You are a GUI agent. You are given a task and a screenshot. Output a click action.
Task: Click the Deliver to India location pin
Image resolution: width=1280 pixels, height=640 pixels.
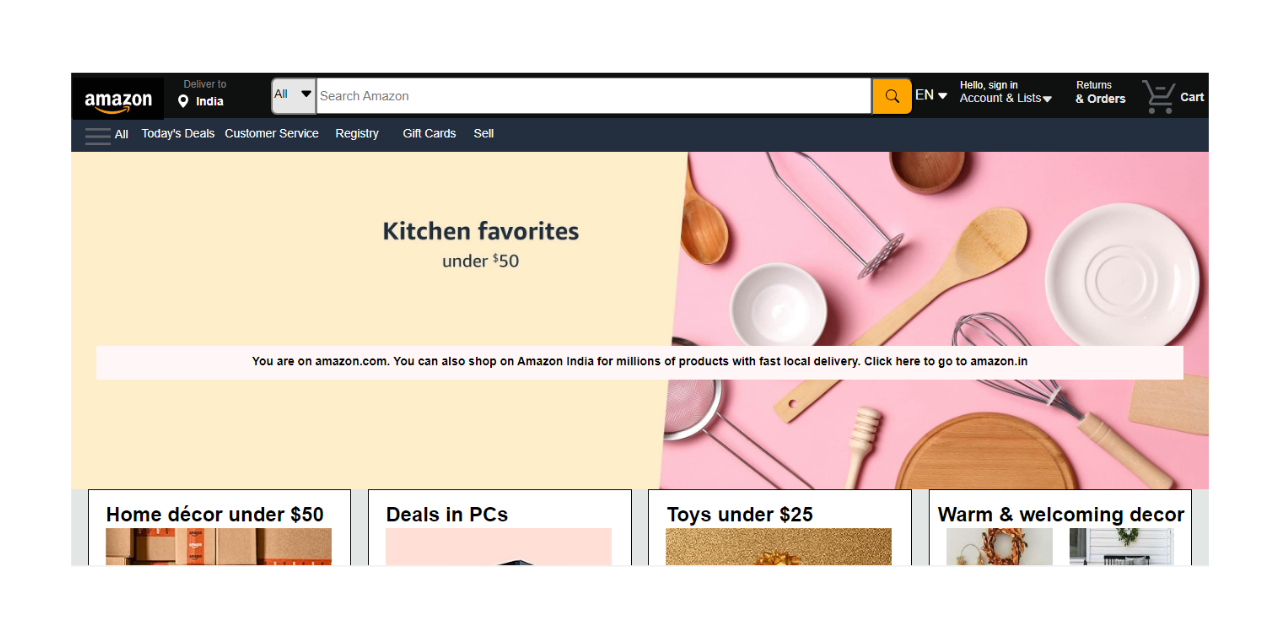pyautogui.click(x=183, y=101)
